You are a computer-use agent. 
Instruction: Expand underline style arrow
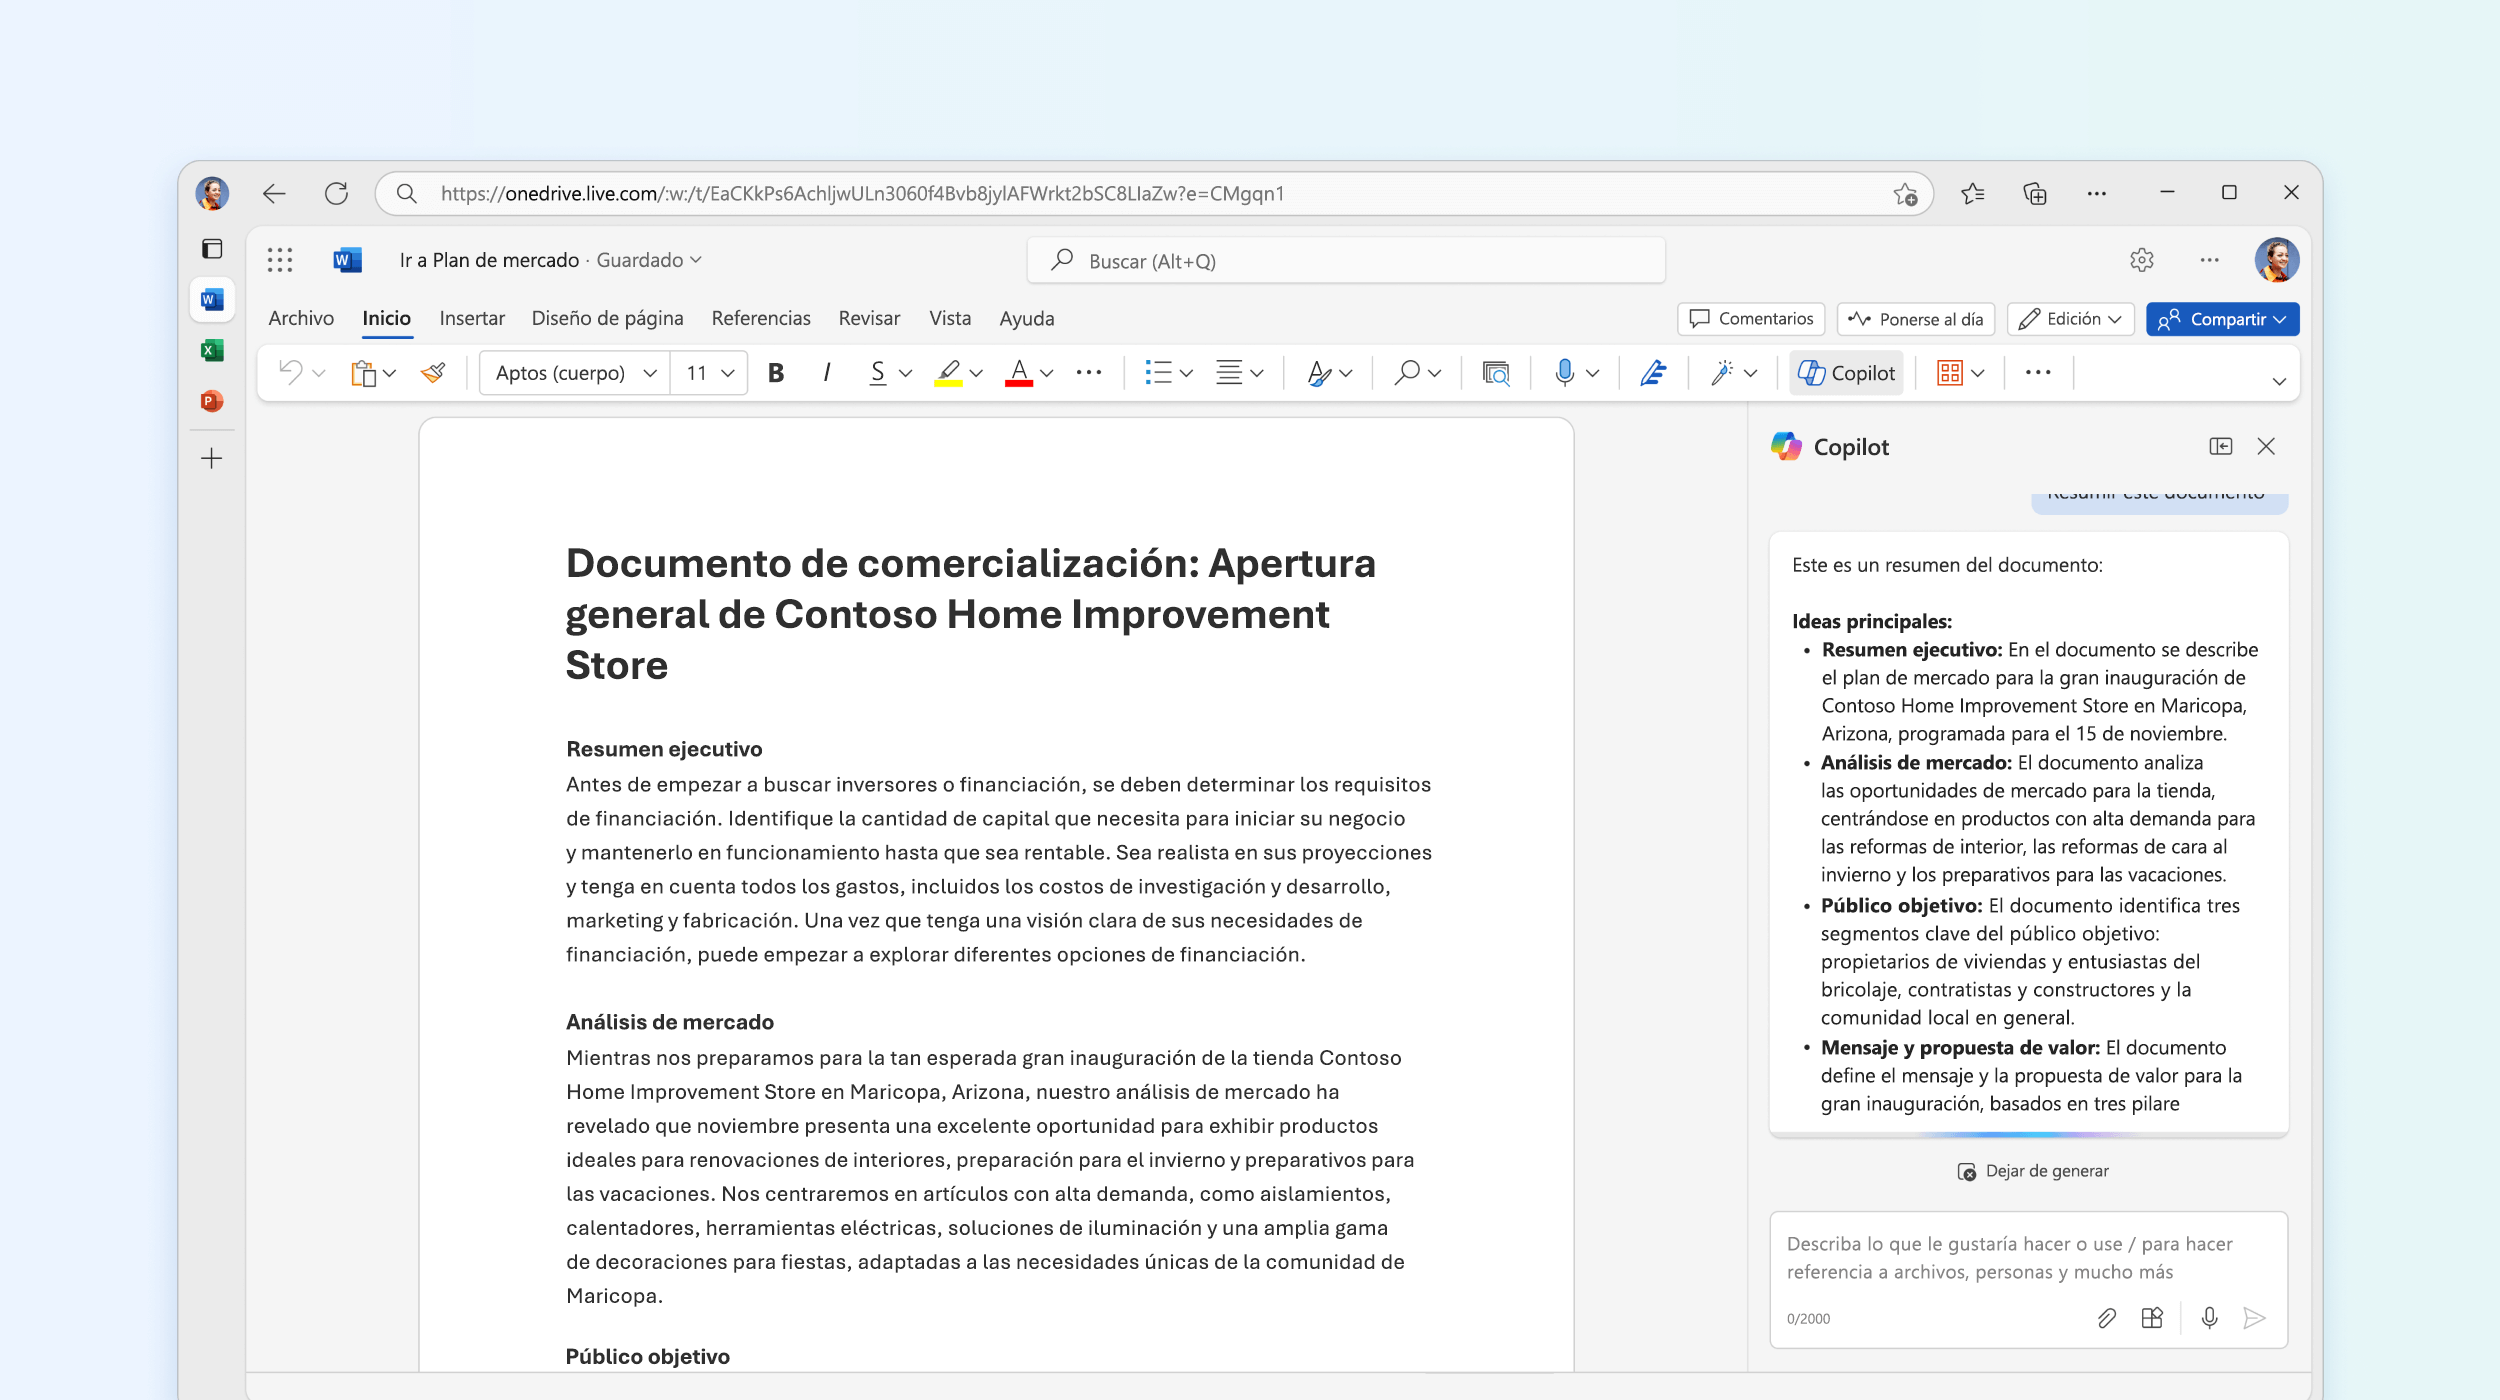[x=906, y=373]
